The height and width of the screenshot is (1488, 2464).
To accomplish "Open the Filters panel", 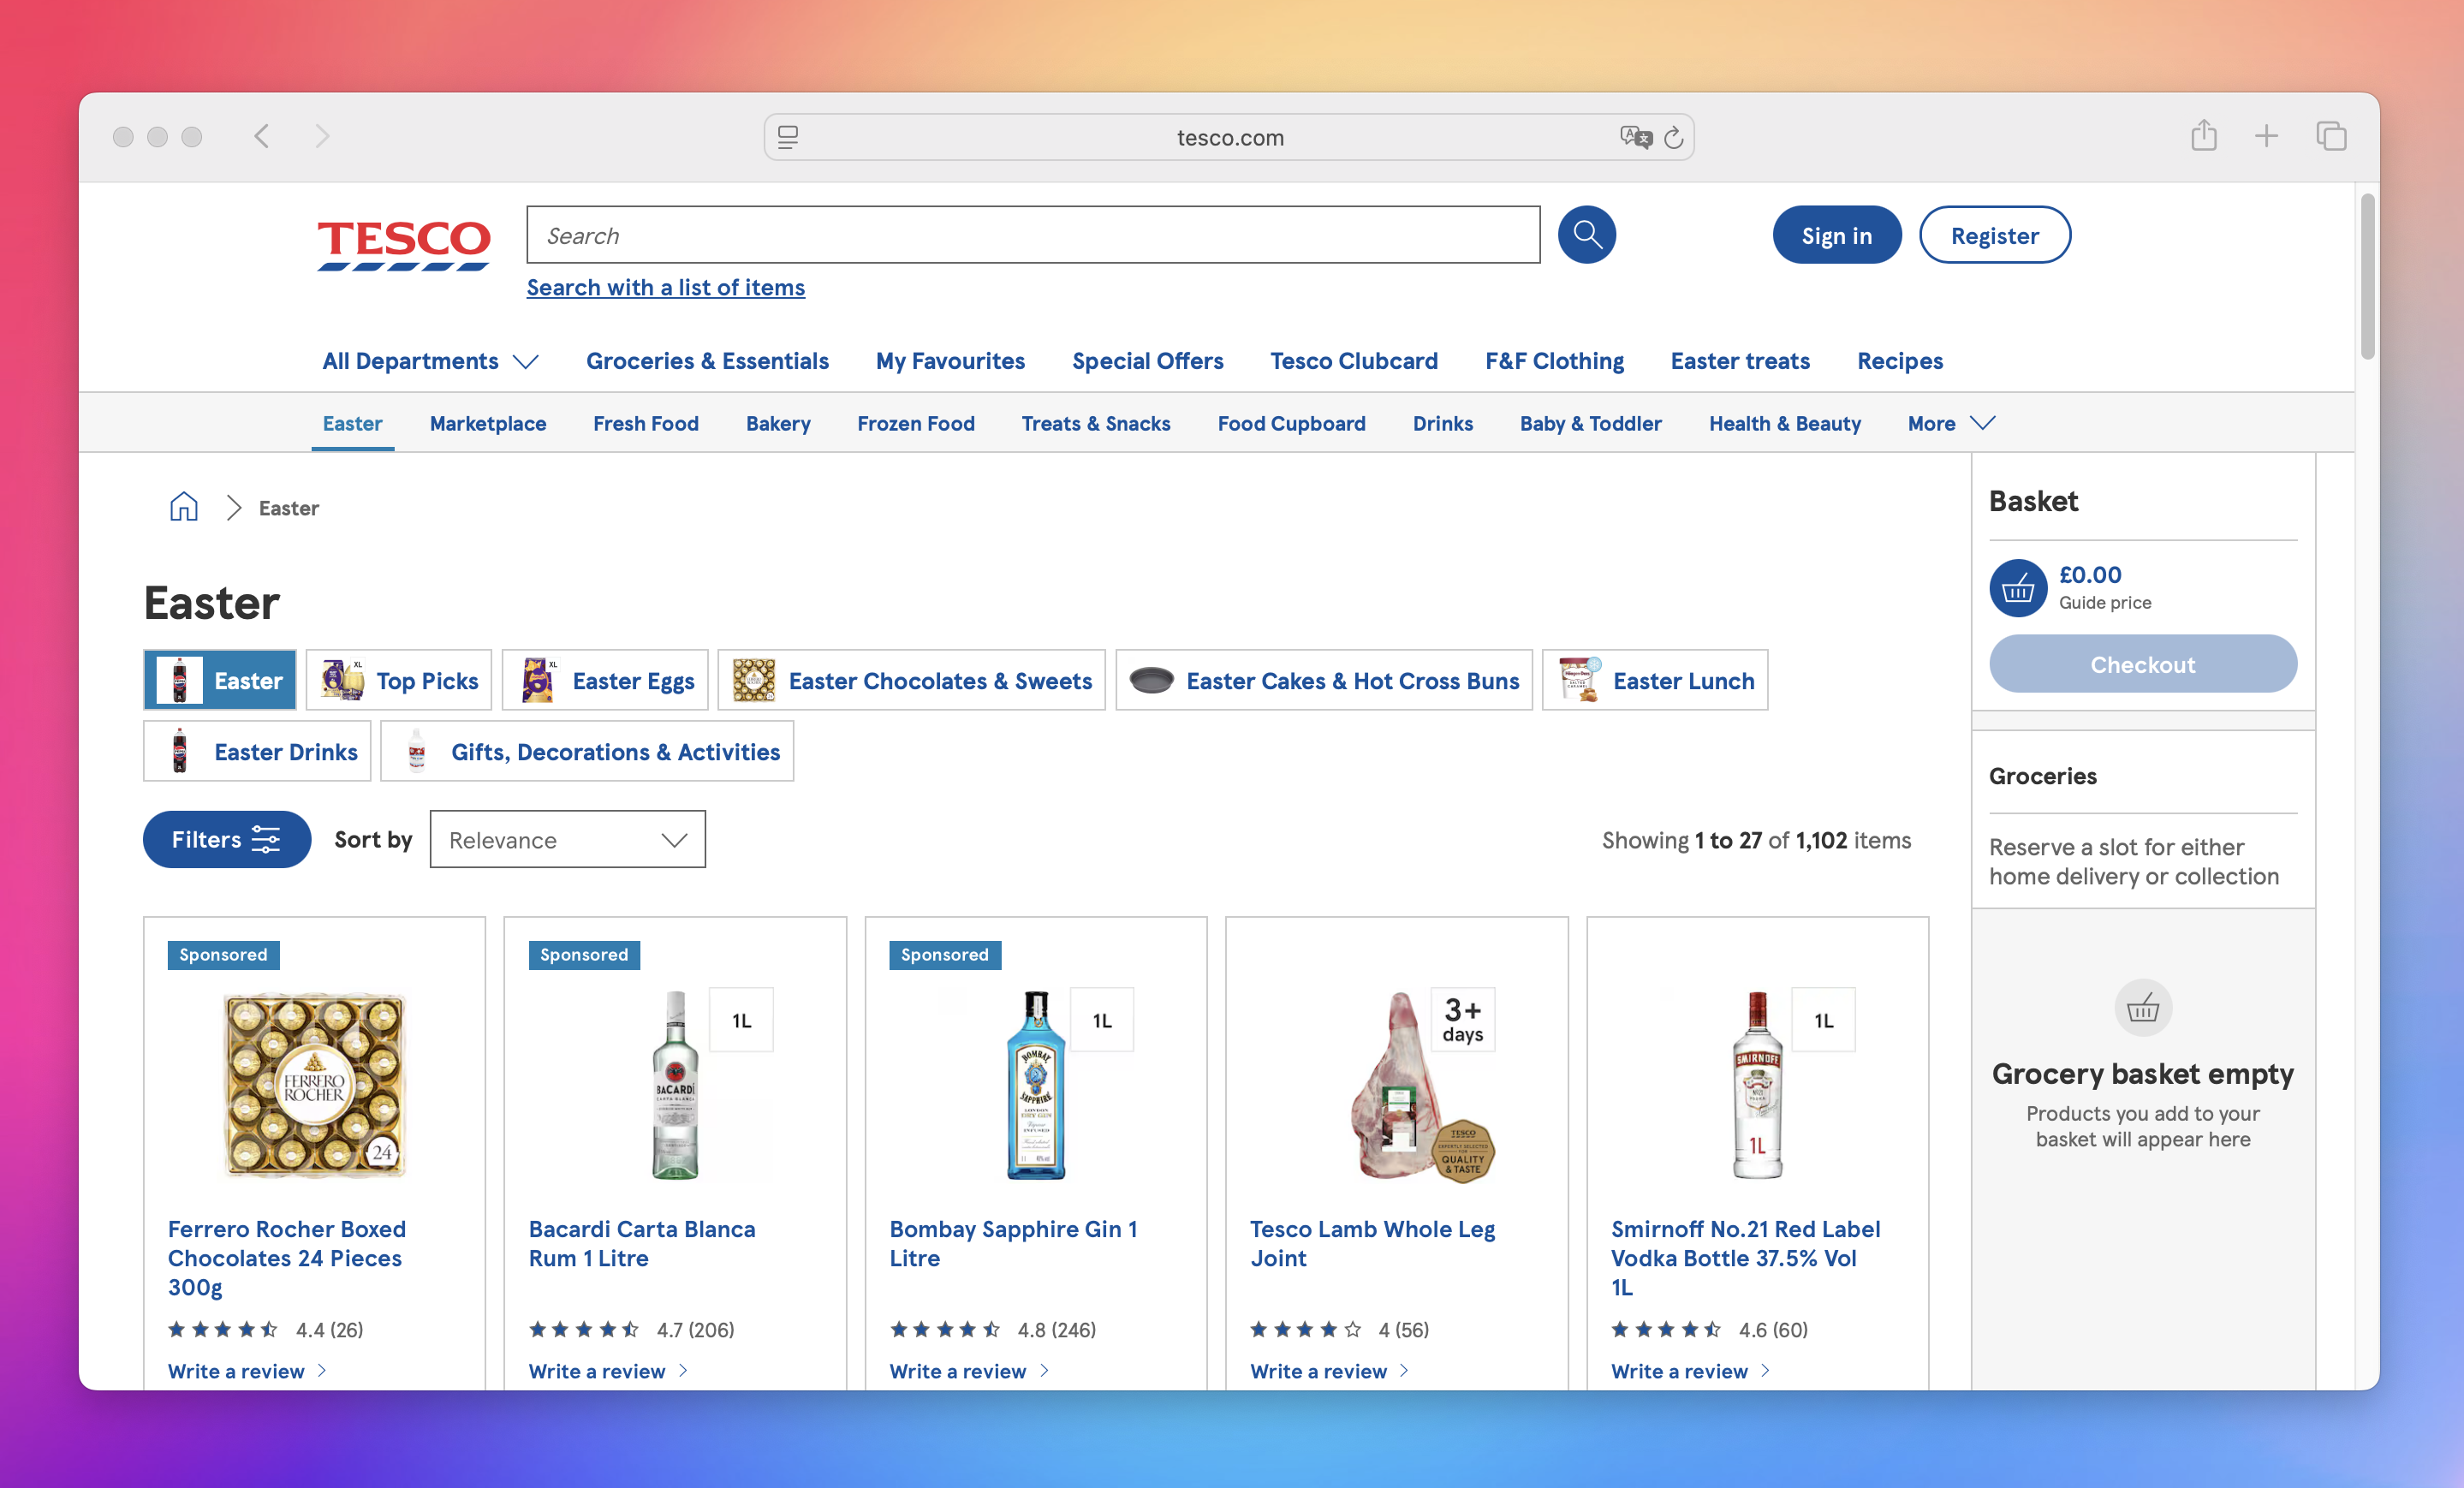I will click(x=226, y=839).
